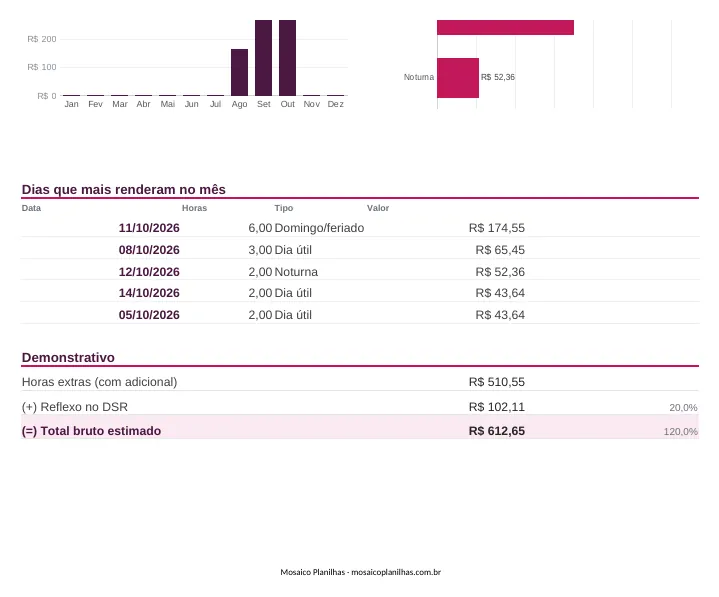719x597 pixels.
Task: Click the R$ 200 axis label
Action: pos(42,39)
